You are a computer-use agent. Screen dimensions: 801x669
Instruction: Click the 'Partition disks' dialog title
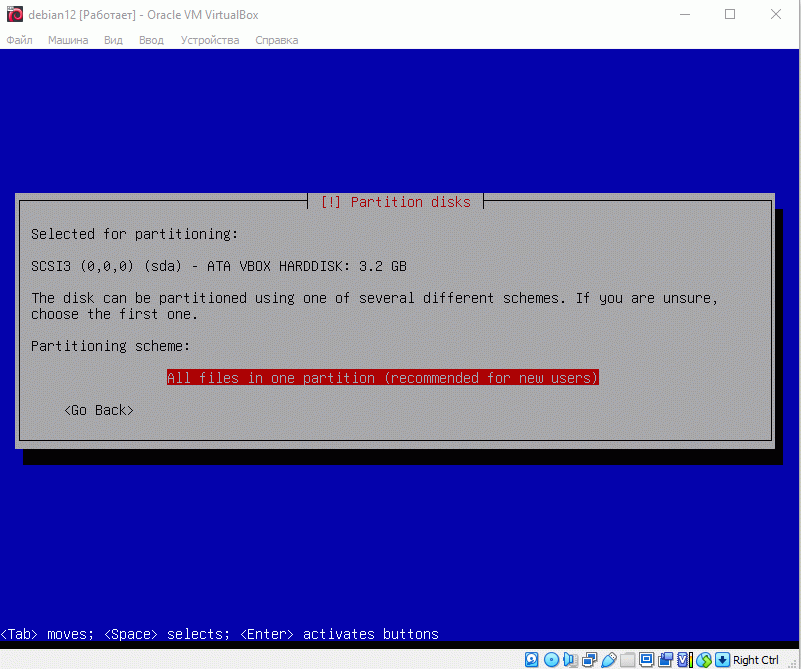395,202
